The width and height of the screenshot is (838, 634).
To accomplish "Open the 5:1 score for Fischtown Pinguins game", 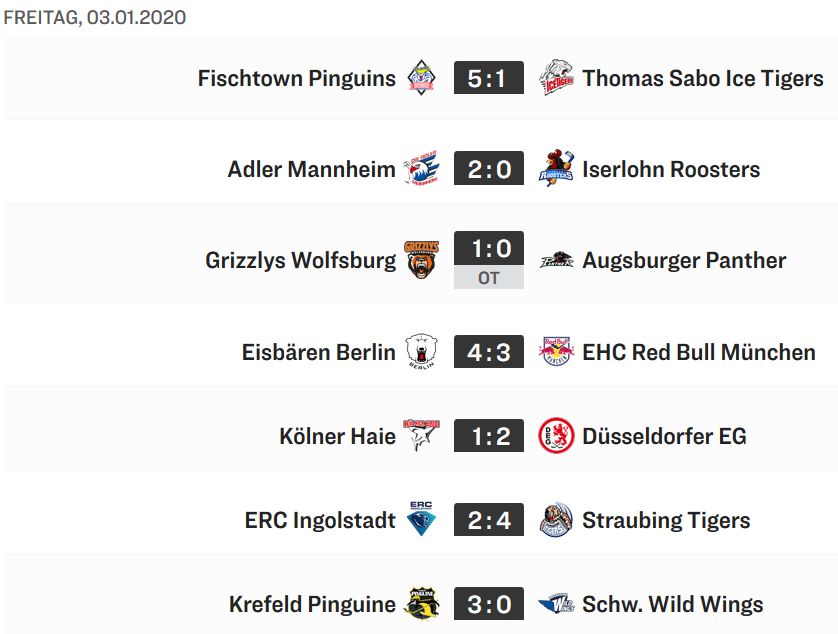I will point(488,78).
